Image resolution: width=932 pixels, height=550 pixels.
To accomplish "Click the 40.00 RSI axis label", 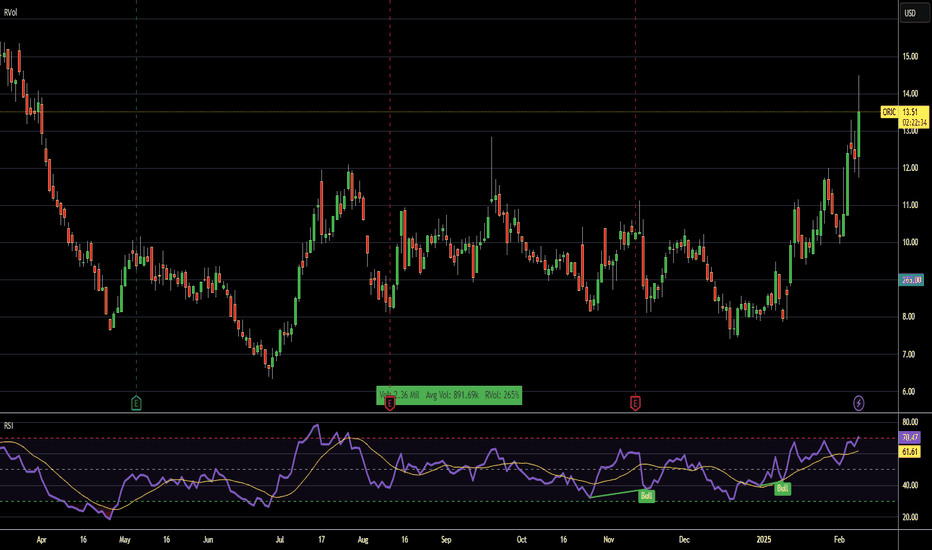I will tap(910, 485).
